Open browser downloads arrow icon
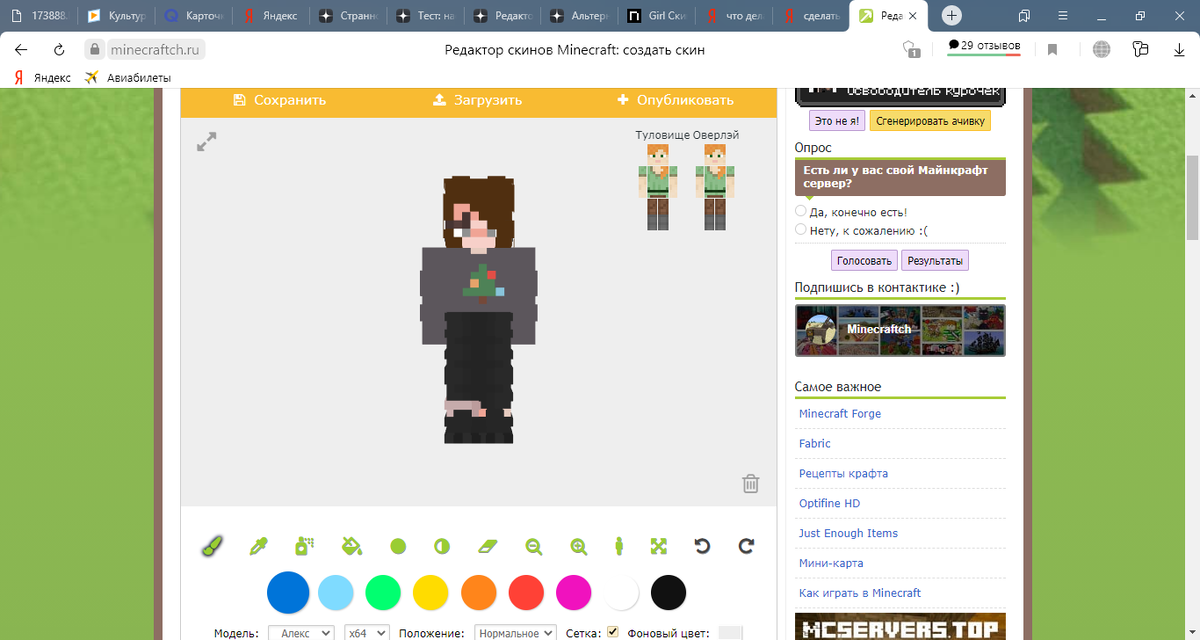 tap(1179, 49)
